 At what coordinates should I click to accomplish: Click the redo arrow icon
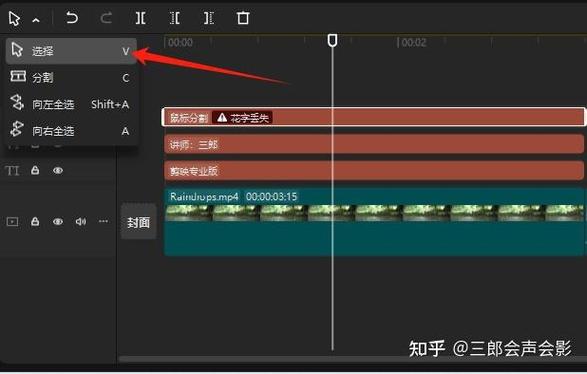pos(106,18)
